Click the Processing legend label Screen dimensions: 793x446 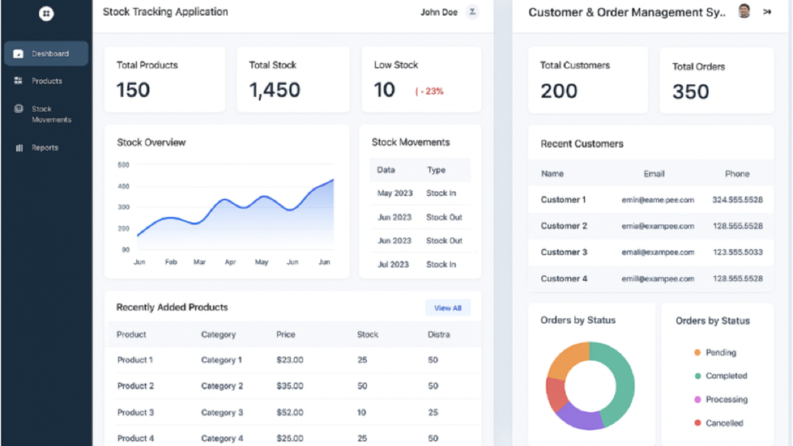pos(726,399)
